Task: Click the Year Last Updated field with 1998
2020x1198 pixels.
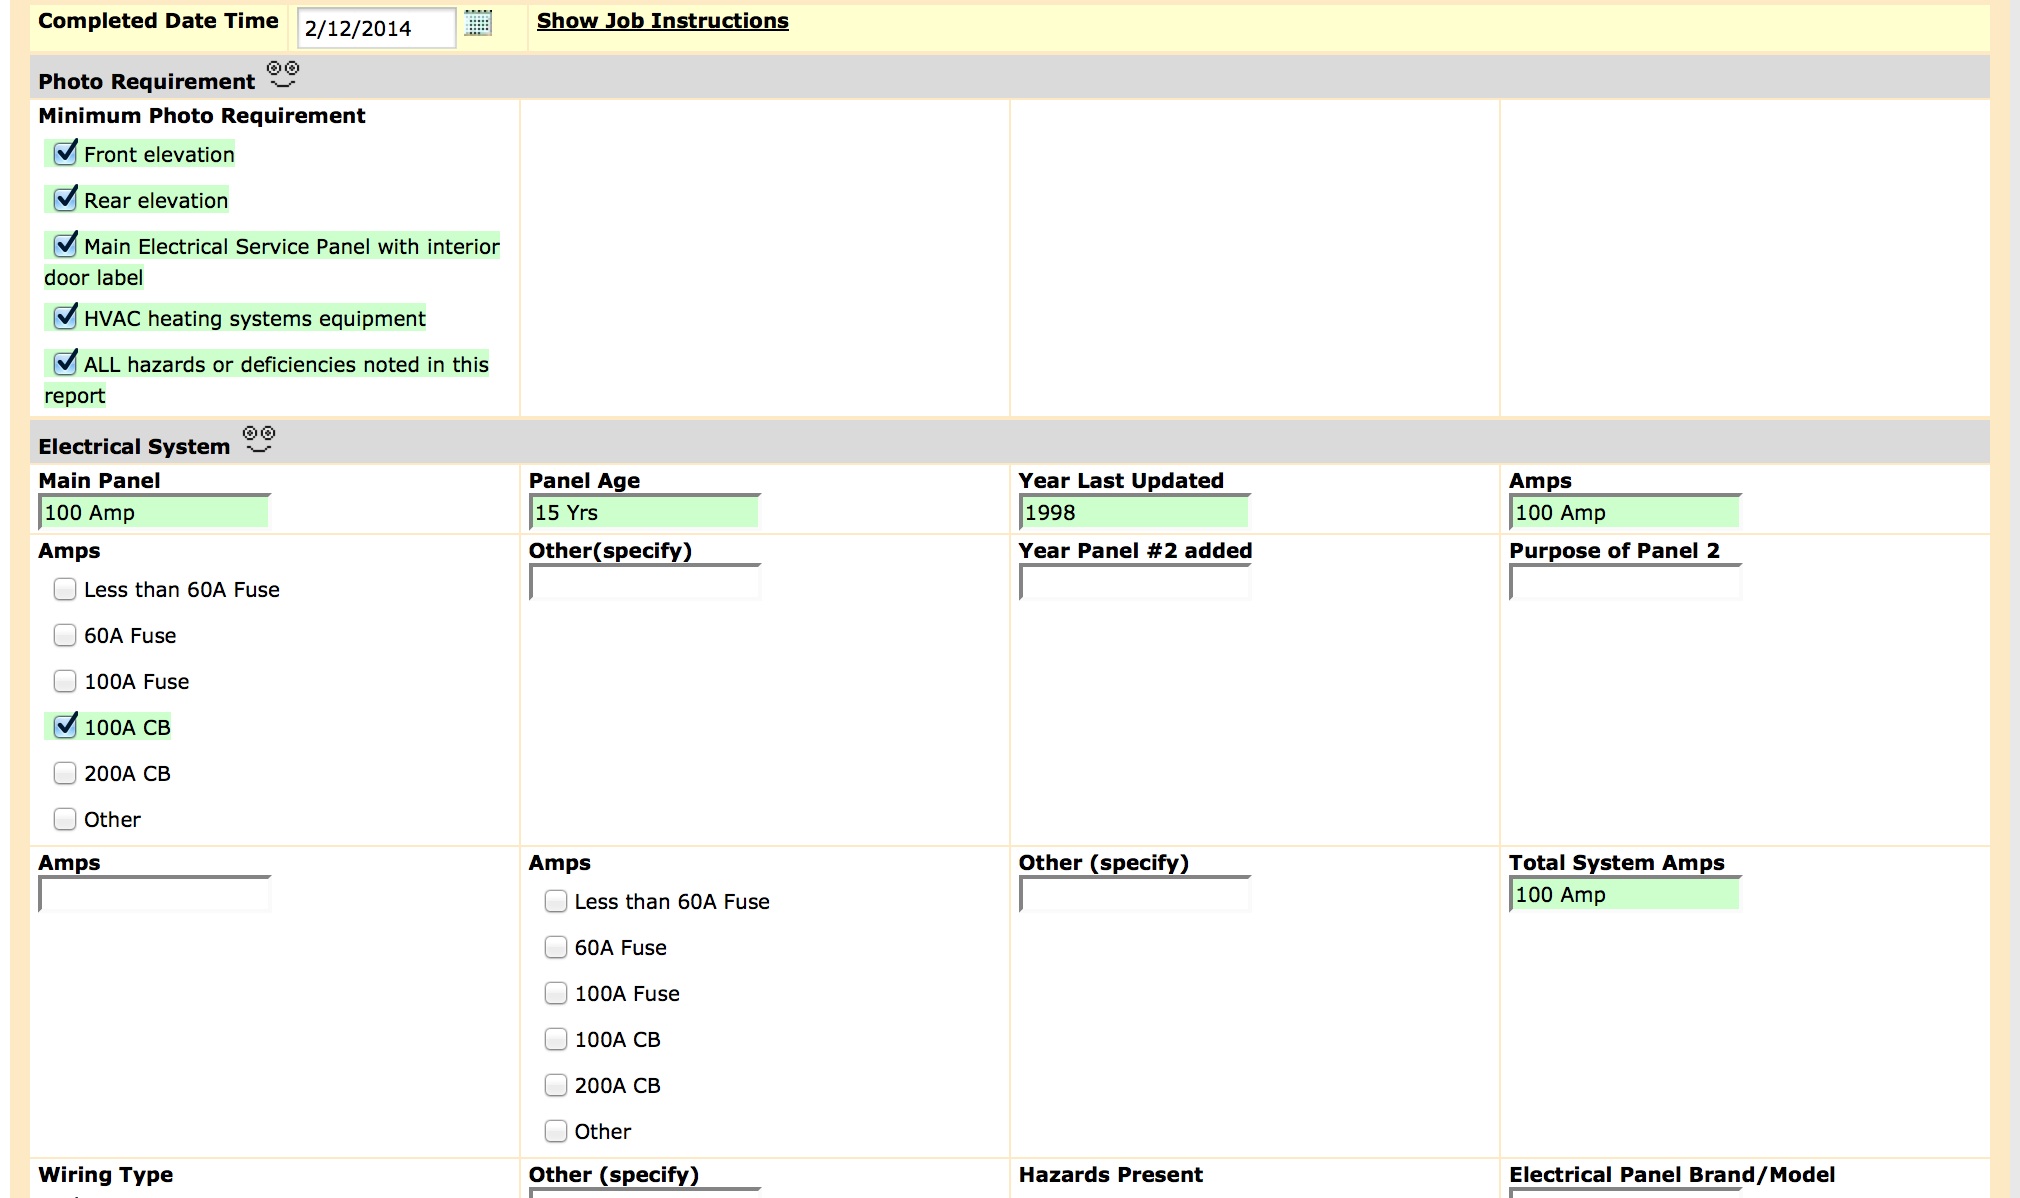Action: (x=1135, y=512)
